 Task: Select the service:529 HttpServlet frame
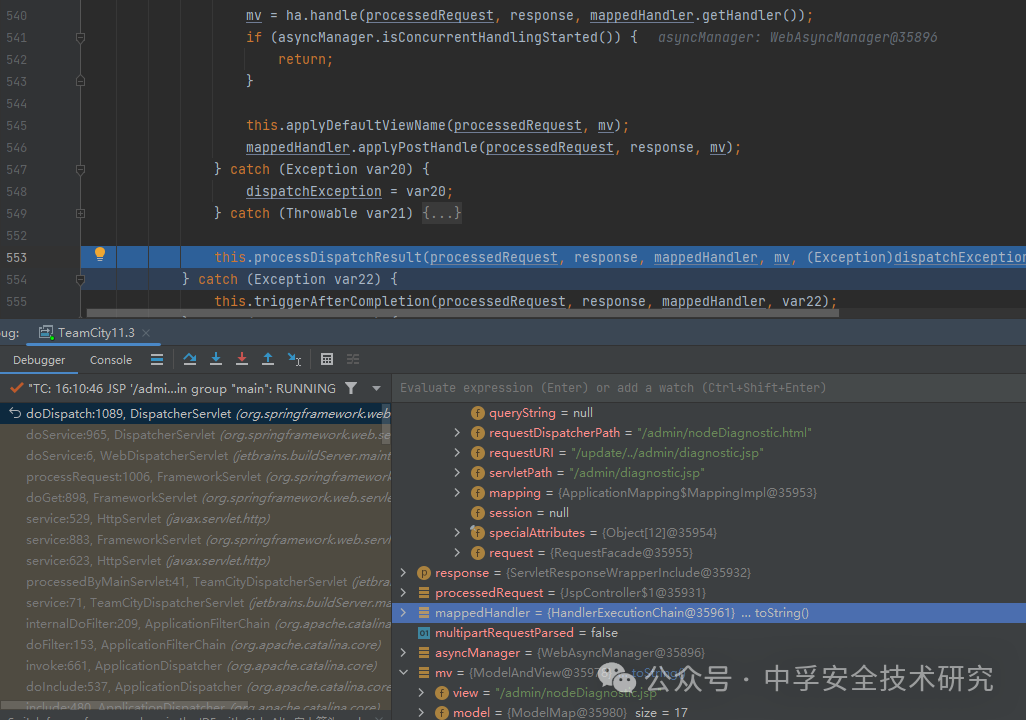[196, 519]
